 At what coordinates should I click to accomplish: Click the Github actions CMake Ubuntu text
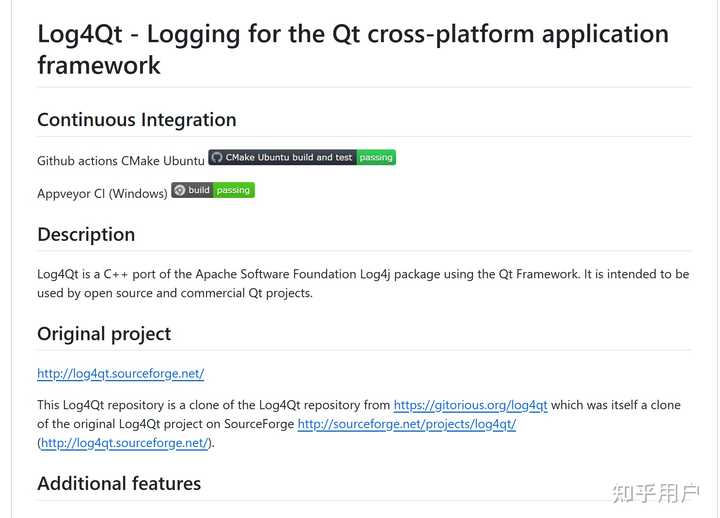coord(121,161)
